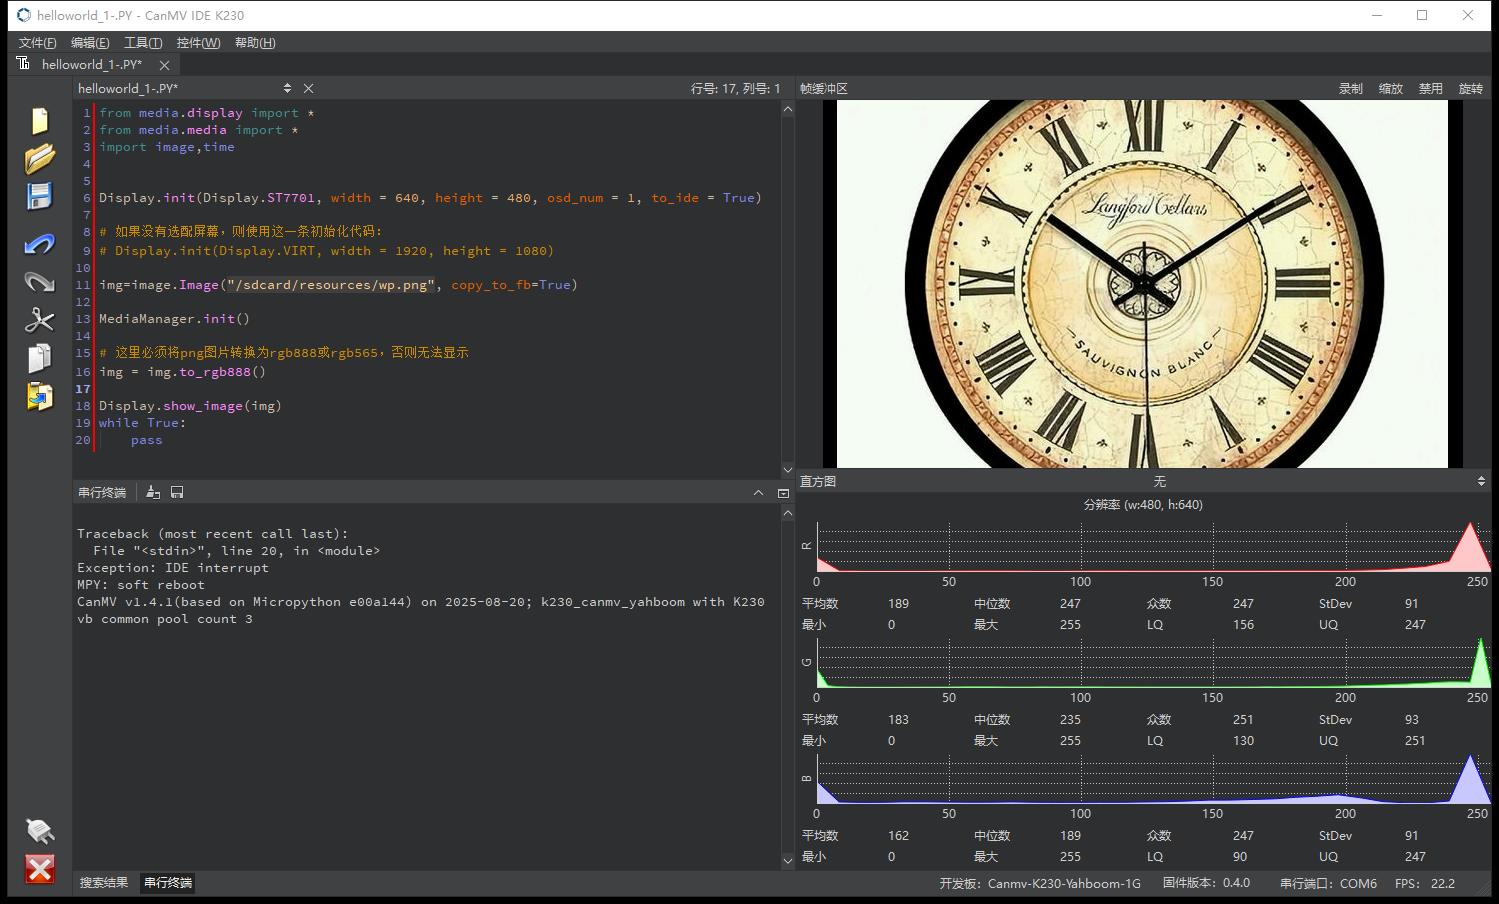This screenshot has width=1499, height=904.
Task: Click the New File icon in sidebar
Action: tap(39, 120)
